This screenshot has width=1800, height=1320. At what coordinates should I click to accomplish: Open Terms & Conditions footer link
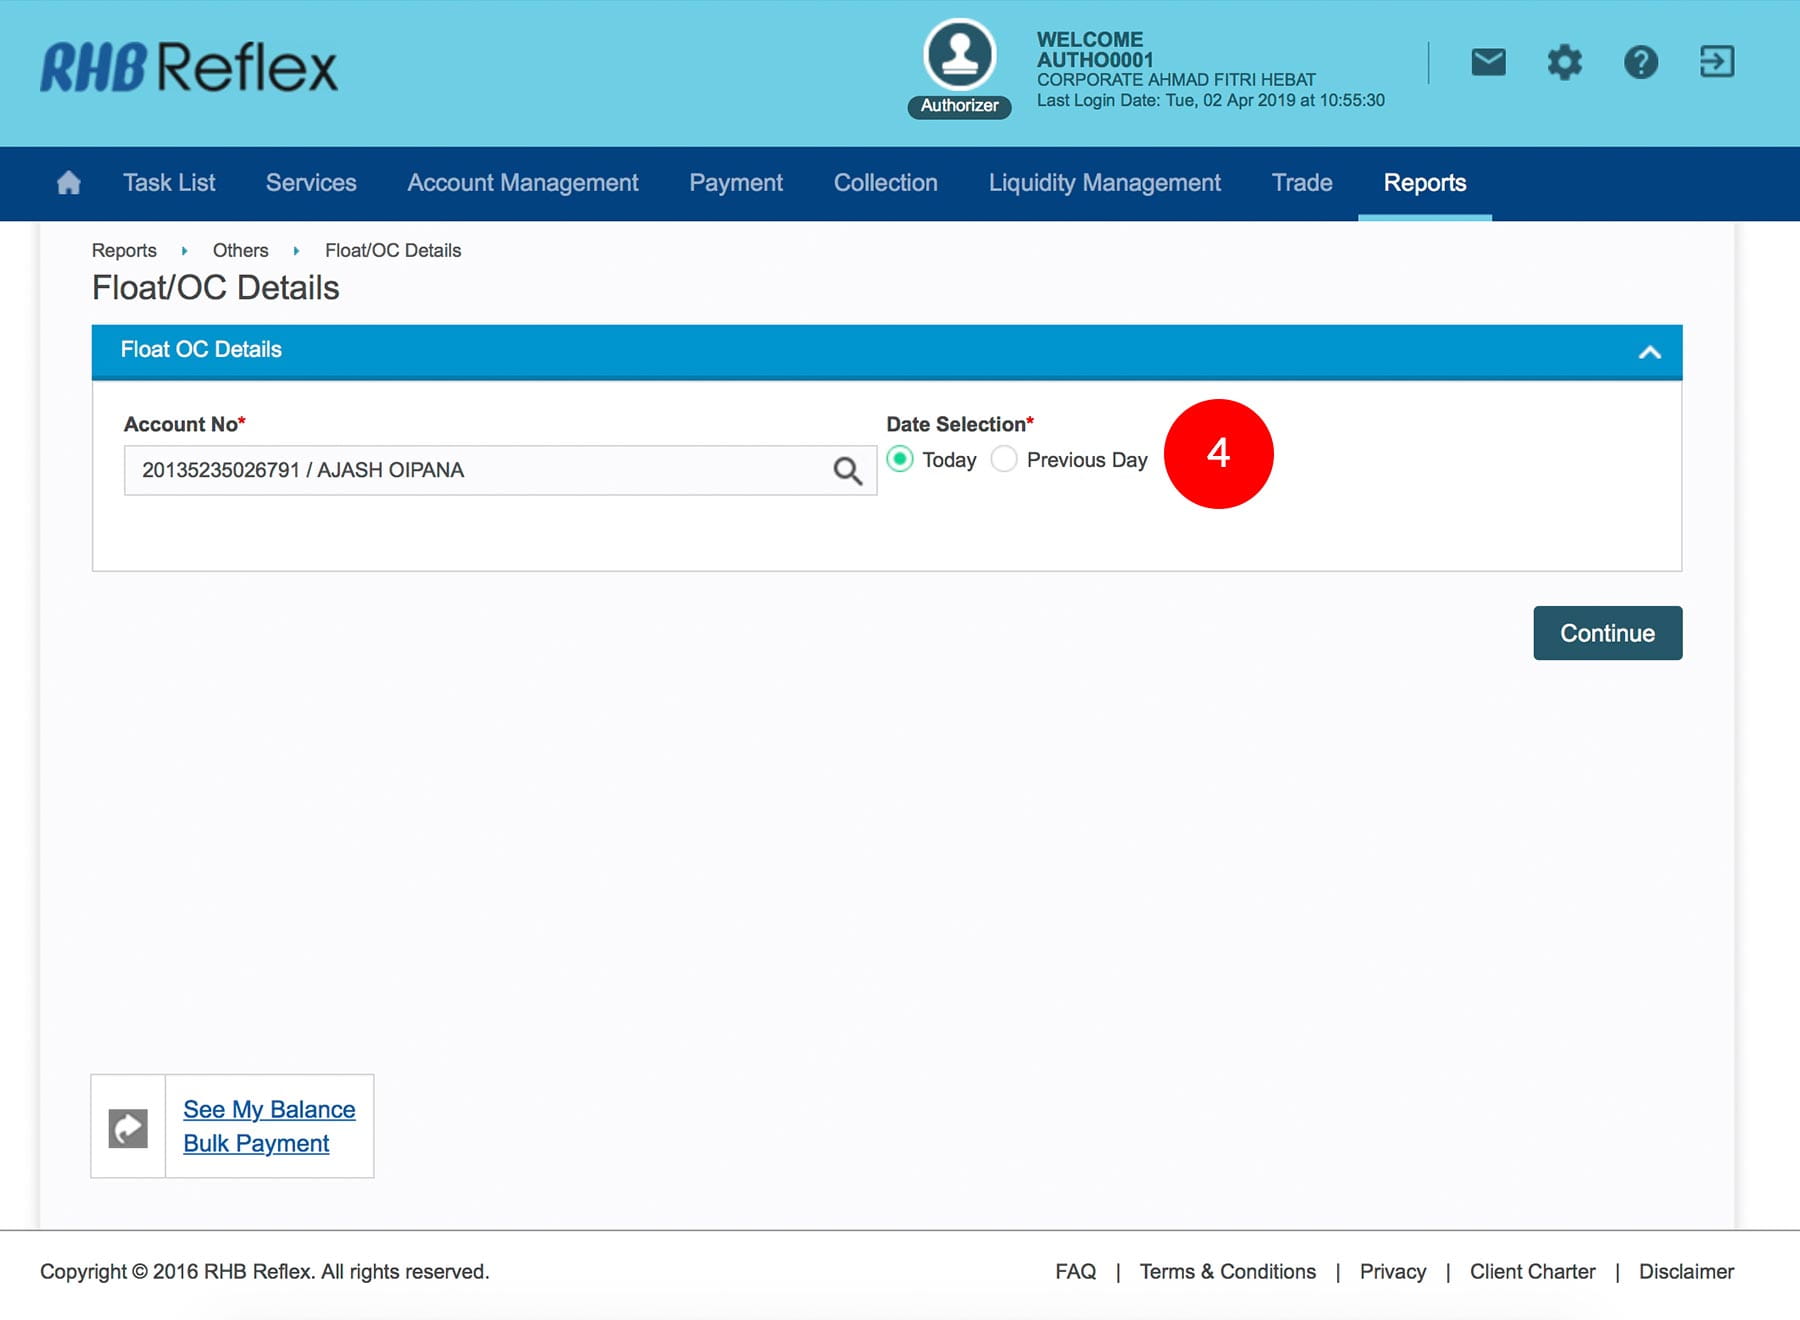coord(1227,1271)
